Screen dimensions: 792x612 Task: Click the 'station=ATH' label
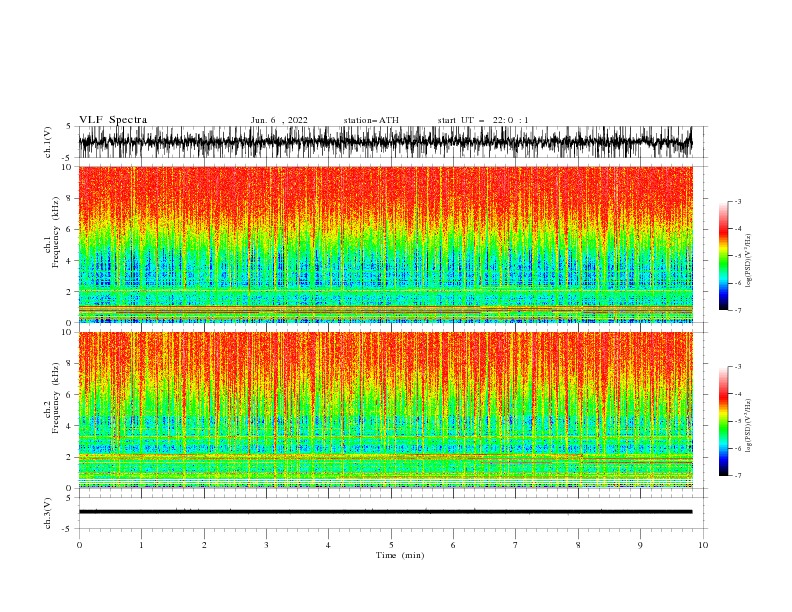click(x=371, y=120)
